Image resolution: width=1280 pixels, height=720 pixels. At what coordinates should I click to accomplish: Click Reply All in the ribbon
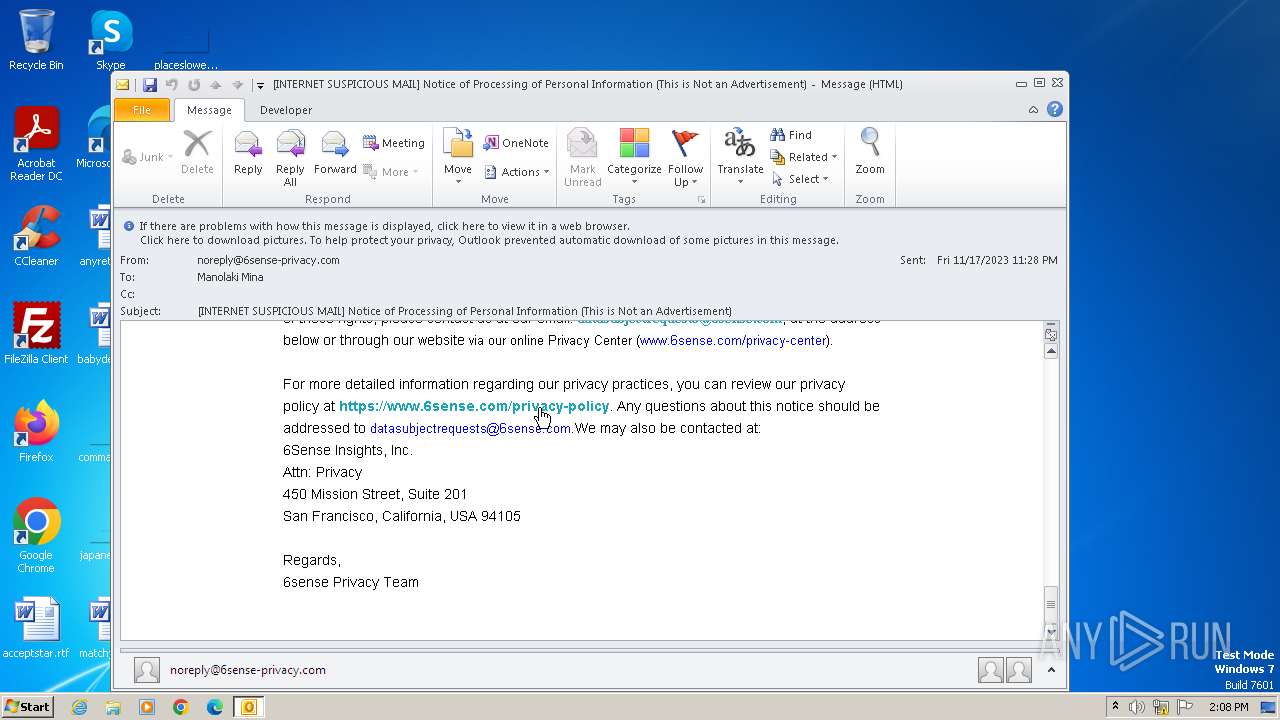click(x=290, y=158)
